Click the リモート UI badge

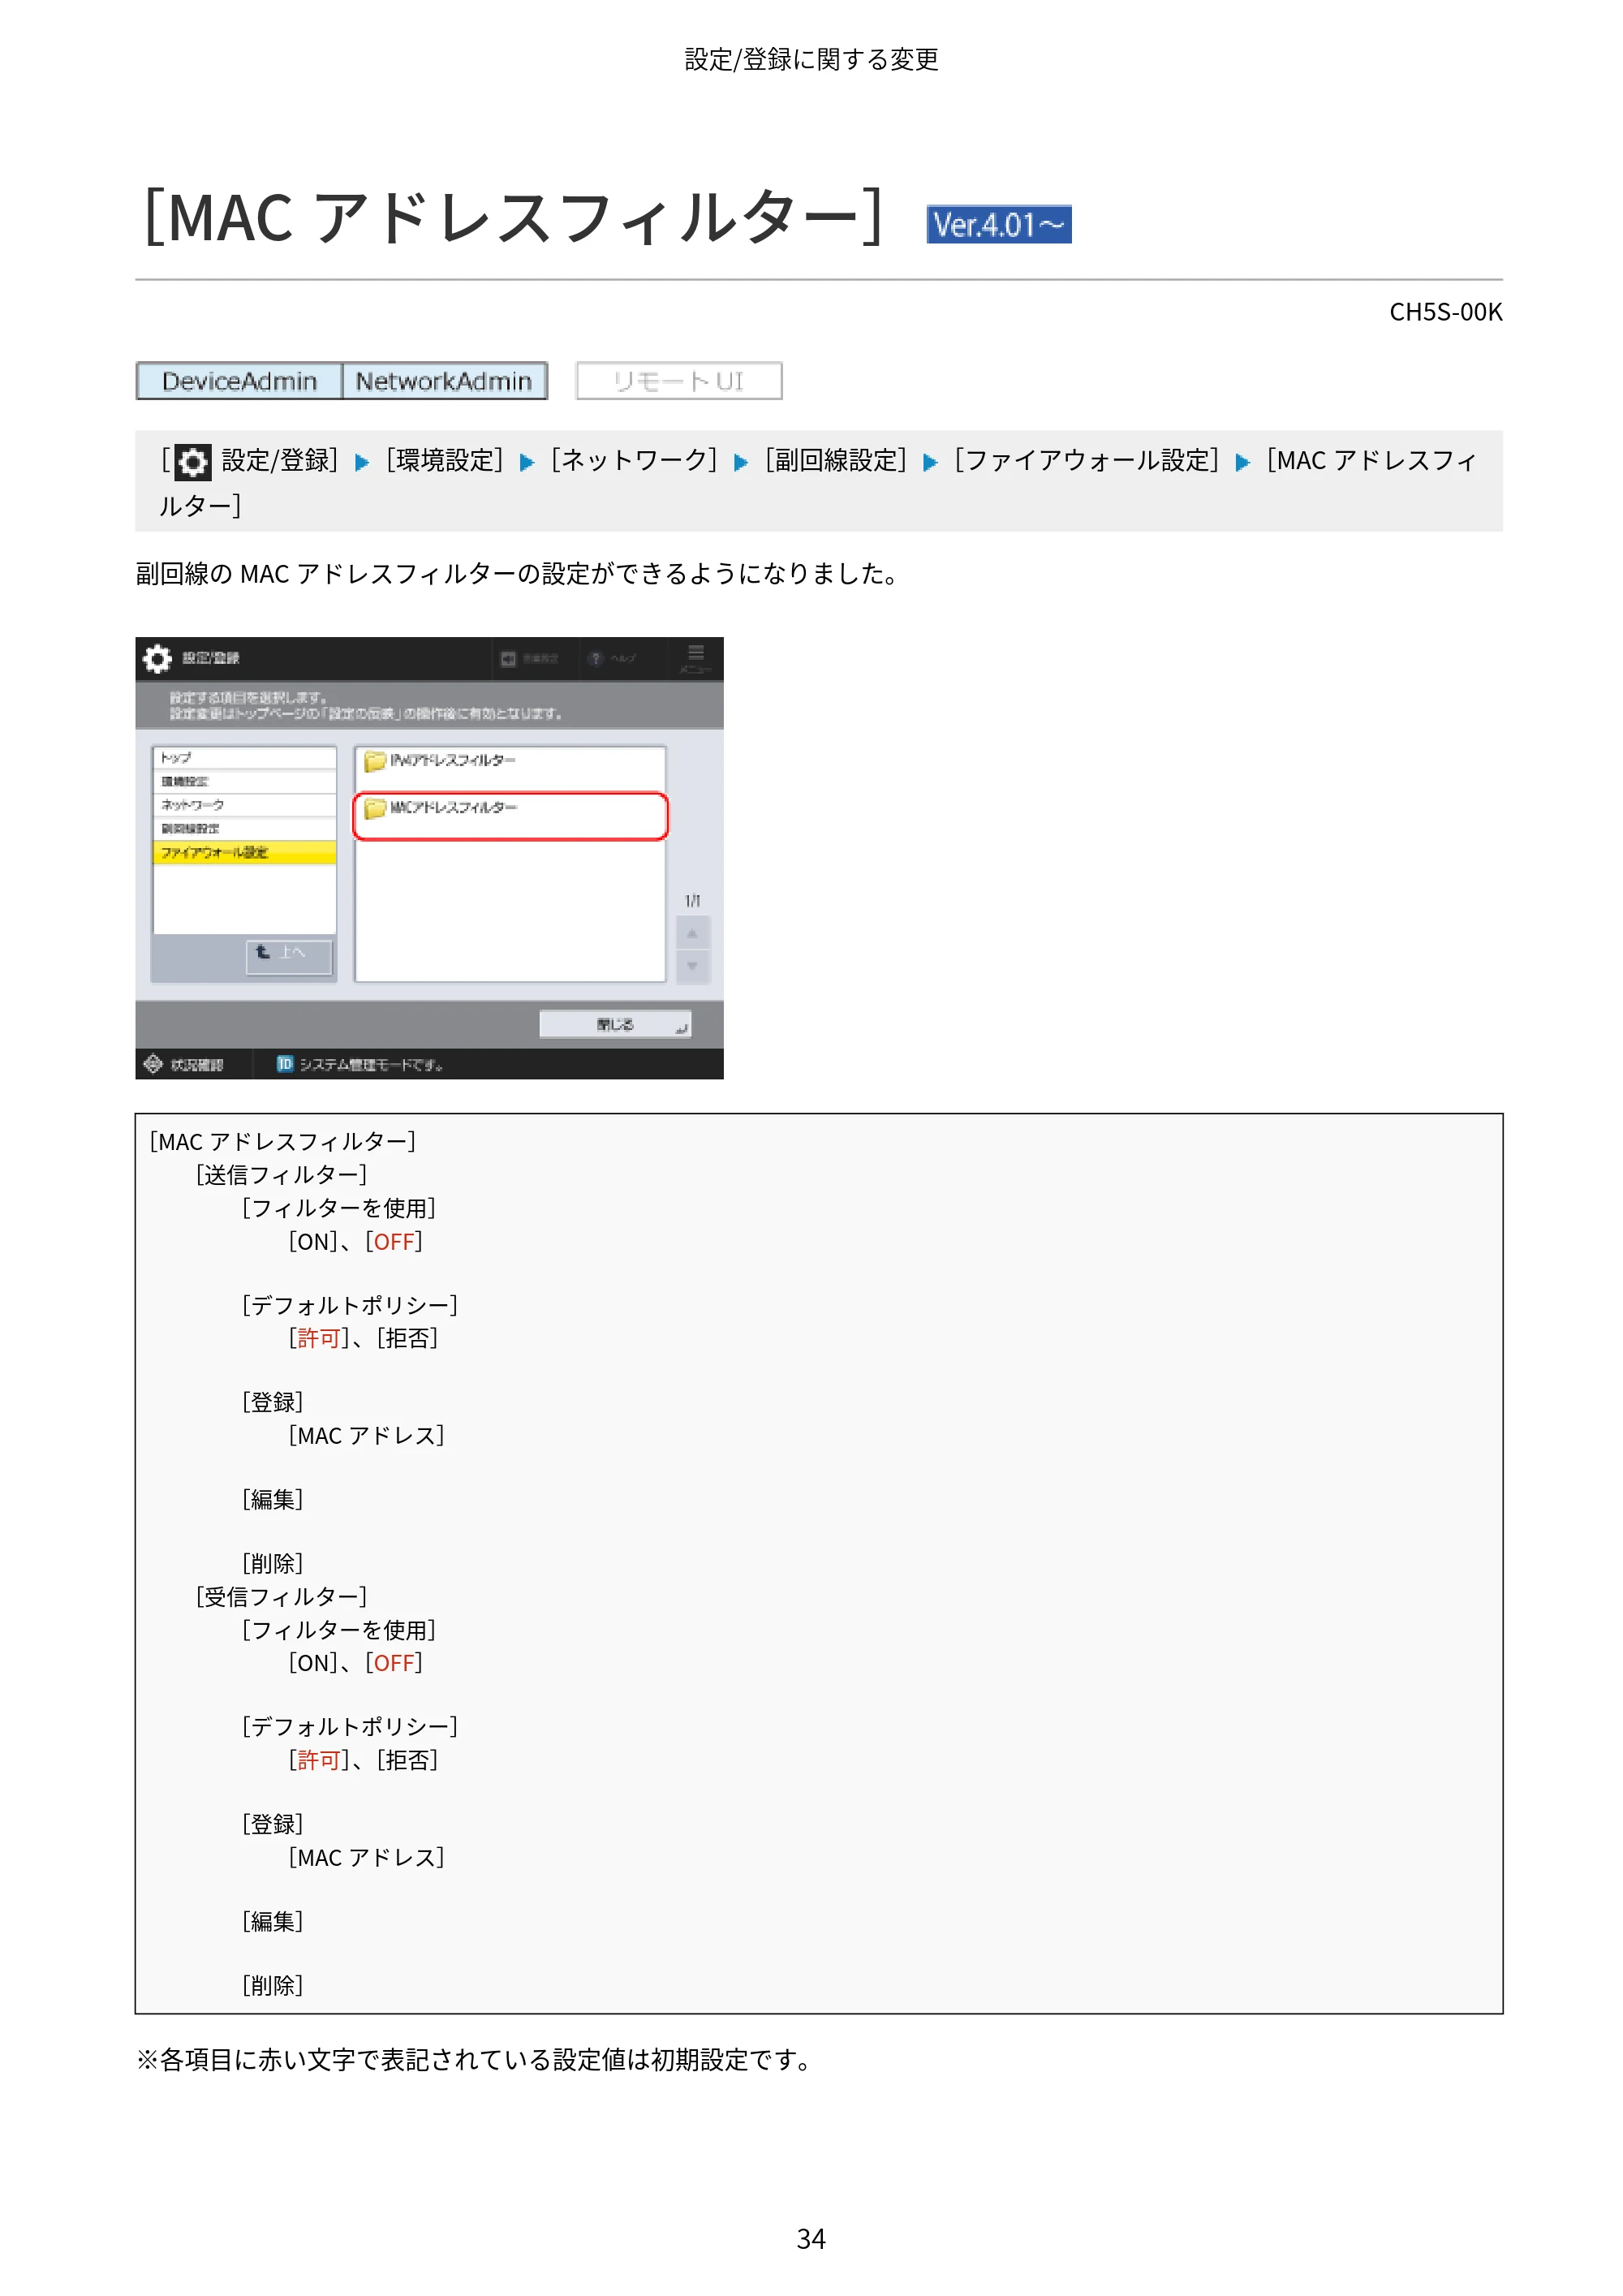click(679, 381)
